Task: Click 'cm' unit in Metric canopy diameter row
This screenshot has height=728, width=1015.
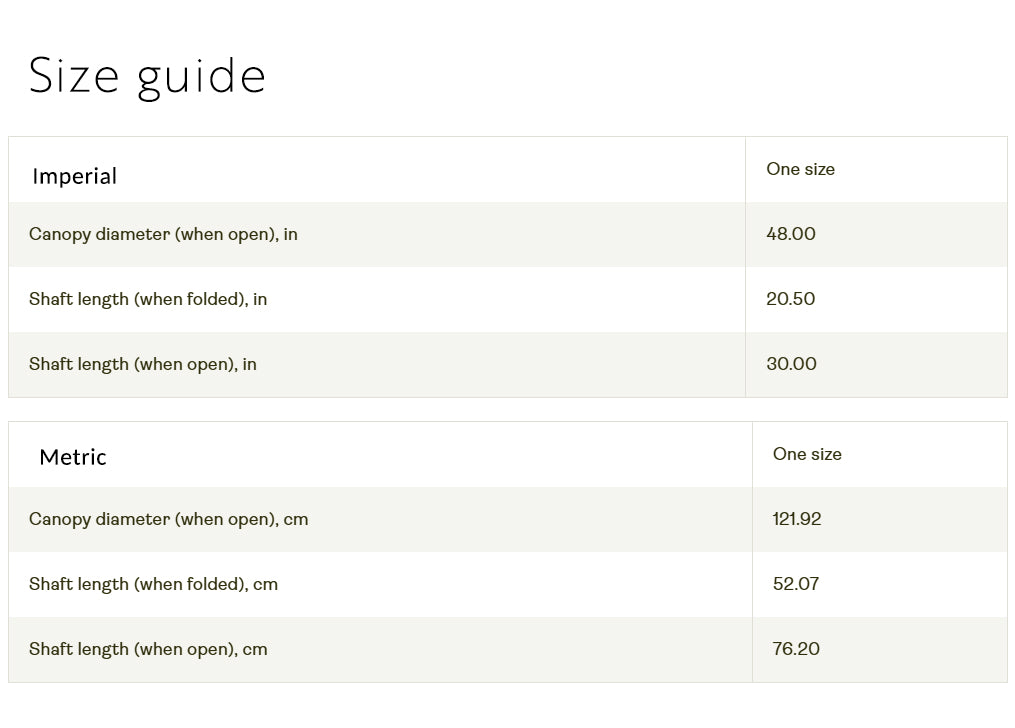Action: [x=296, y=519]
